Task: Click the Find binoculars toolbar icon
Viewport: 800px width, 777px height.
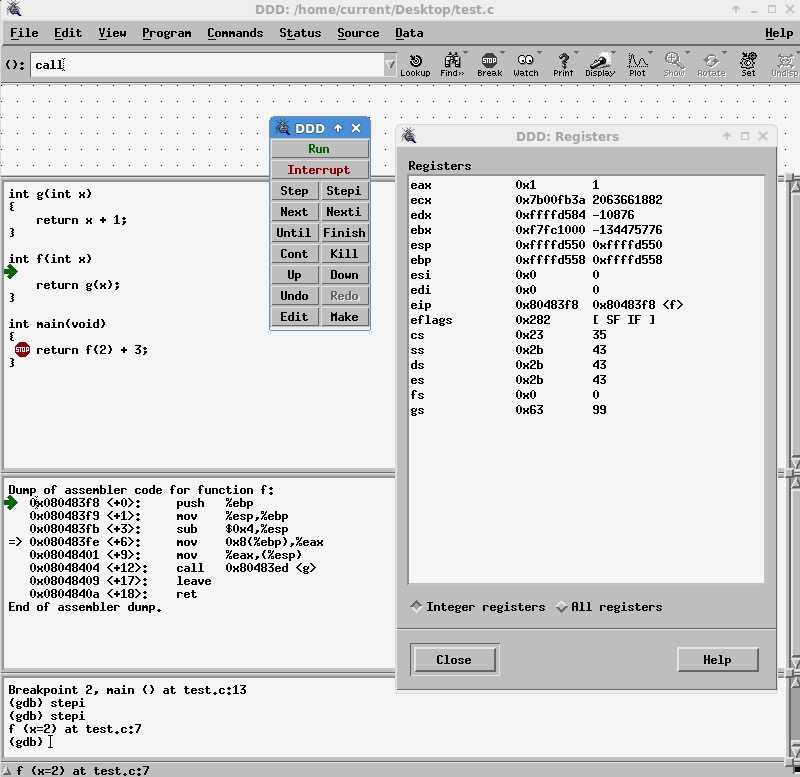Action: pyautogui.click(x=452, y=65)
